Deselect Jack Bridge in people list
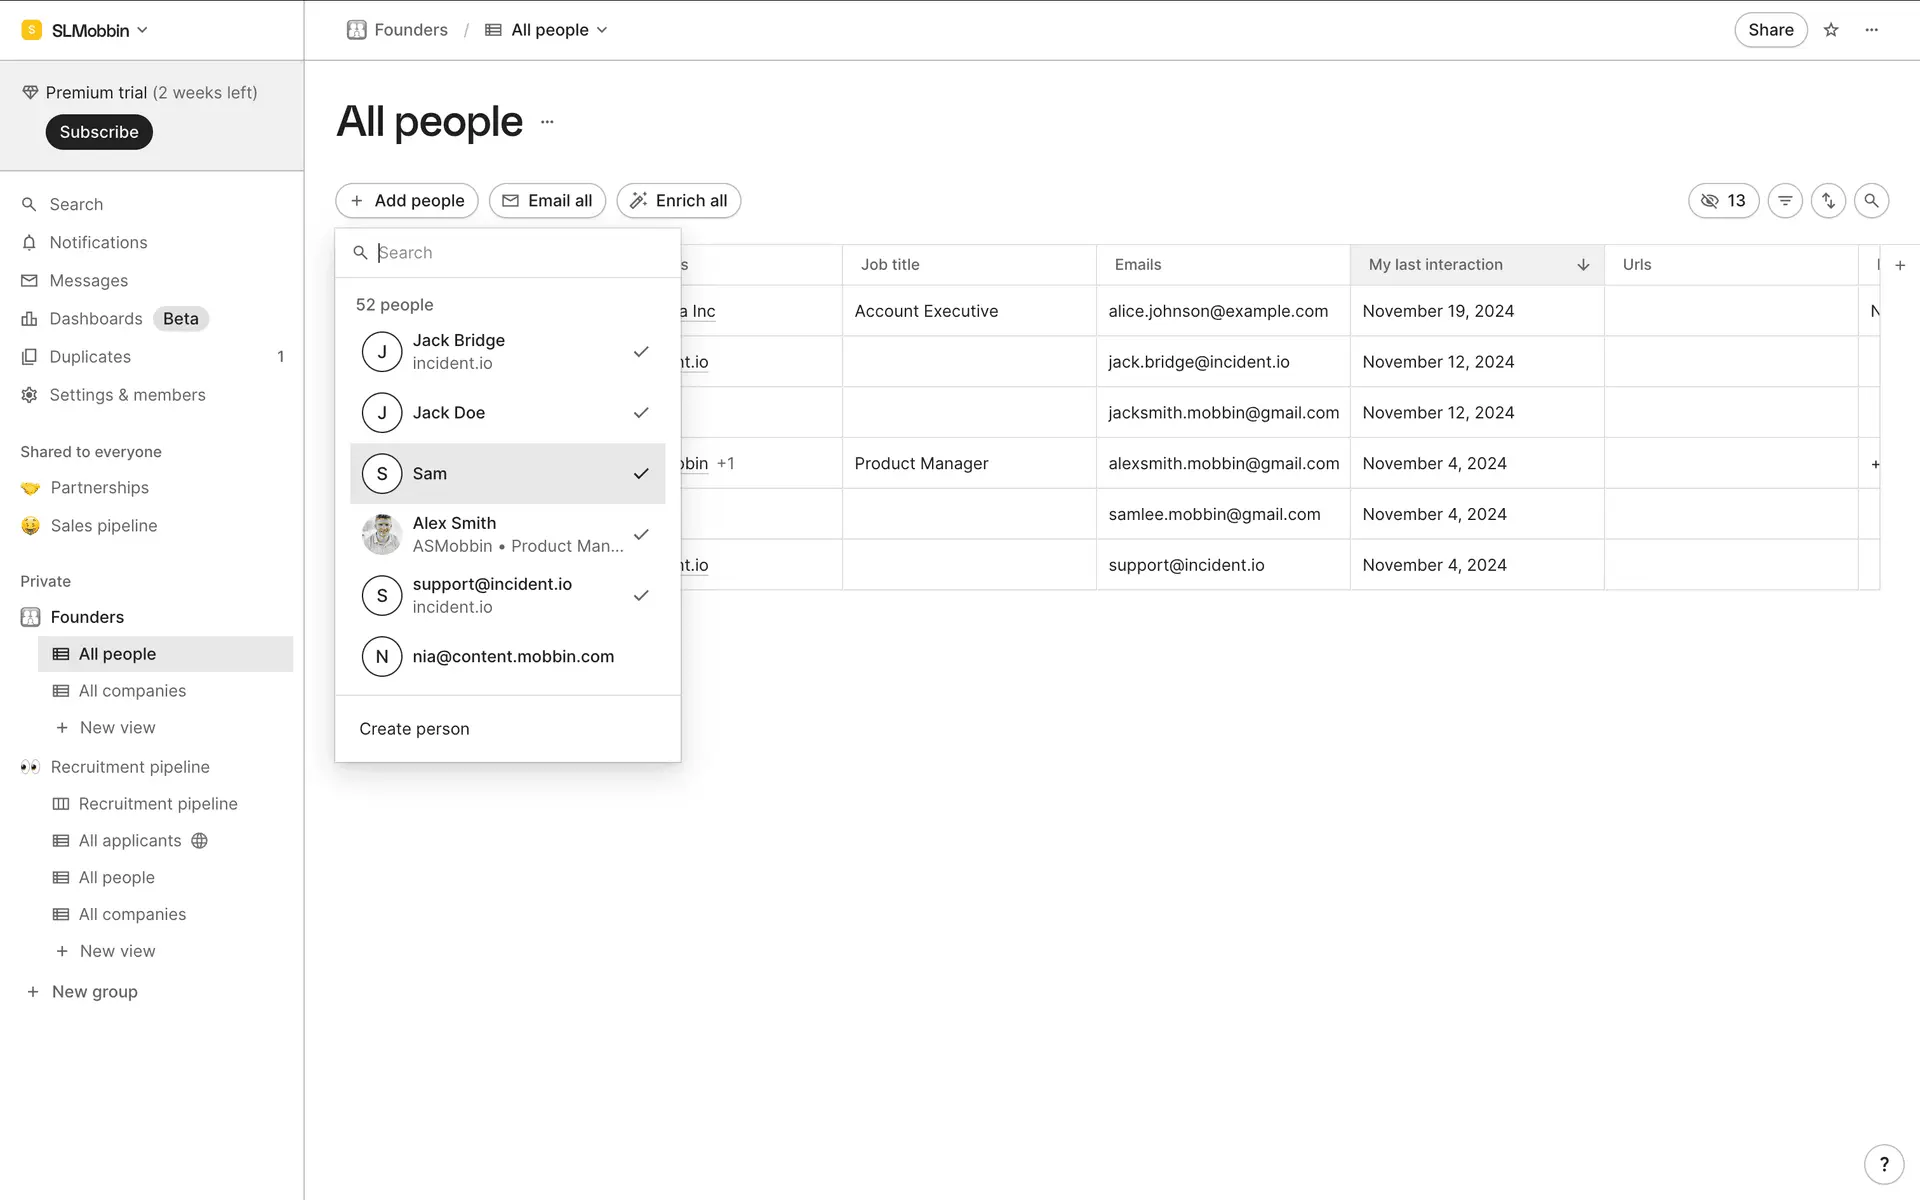 507,352
